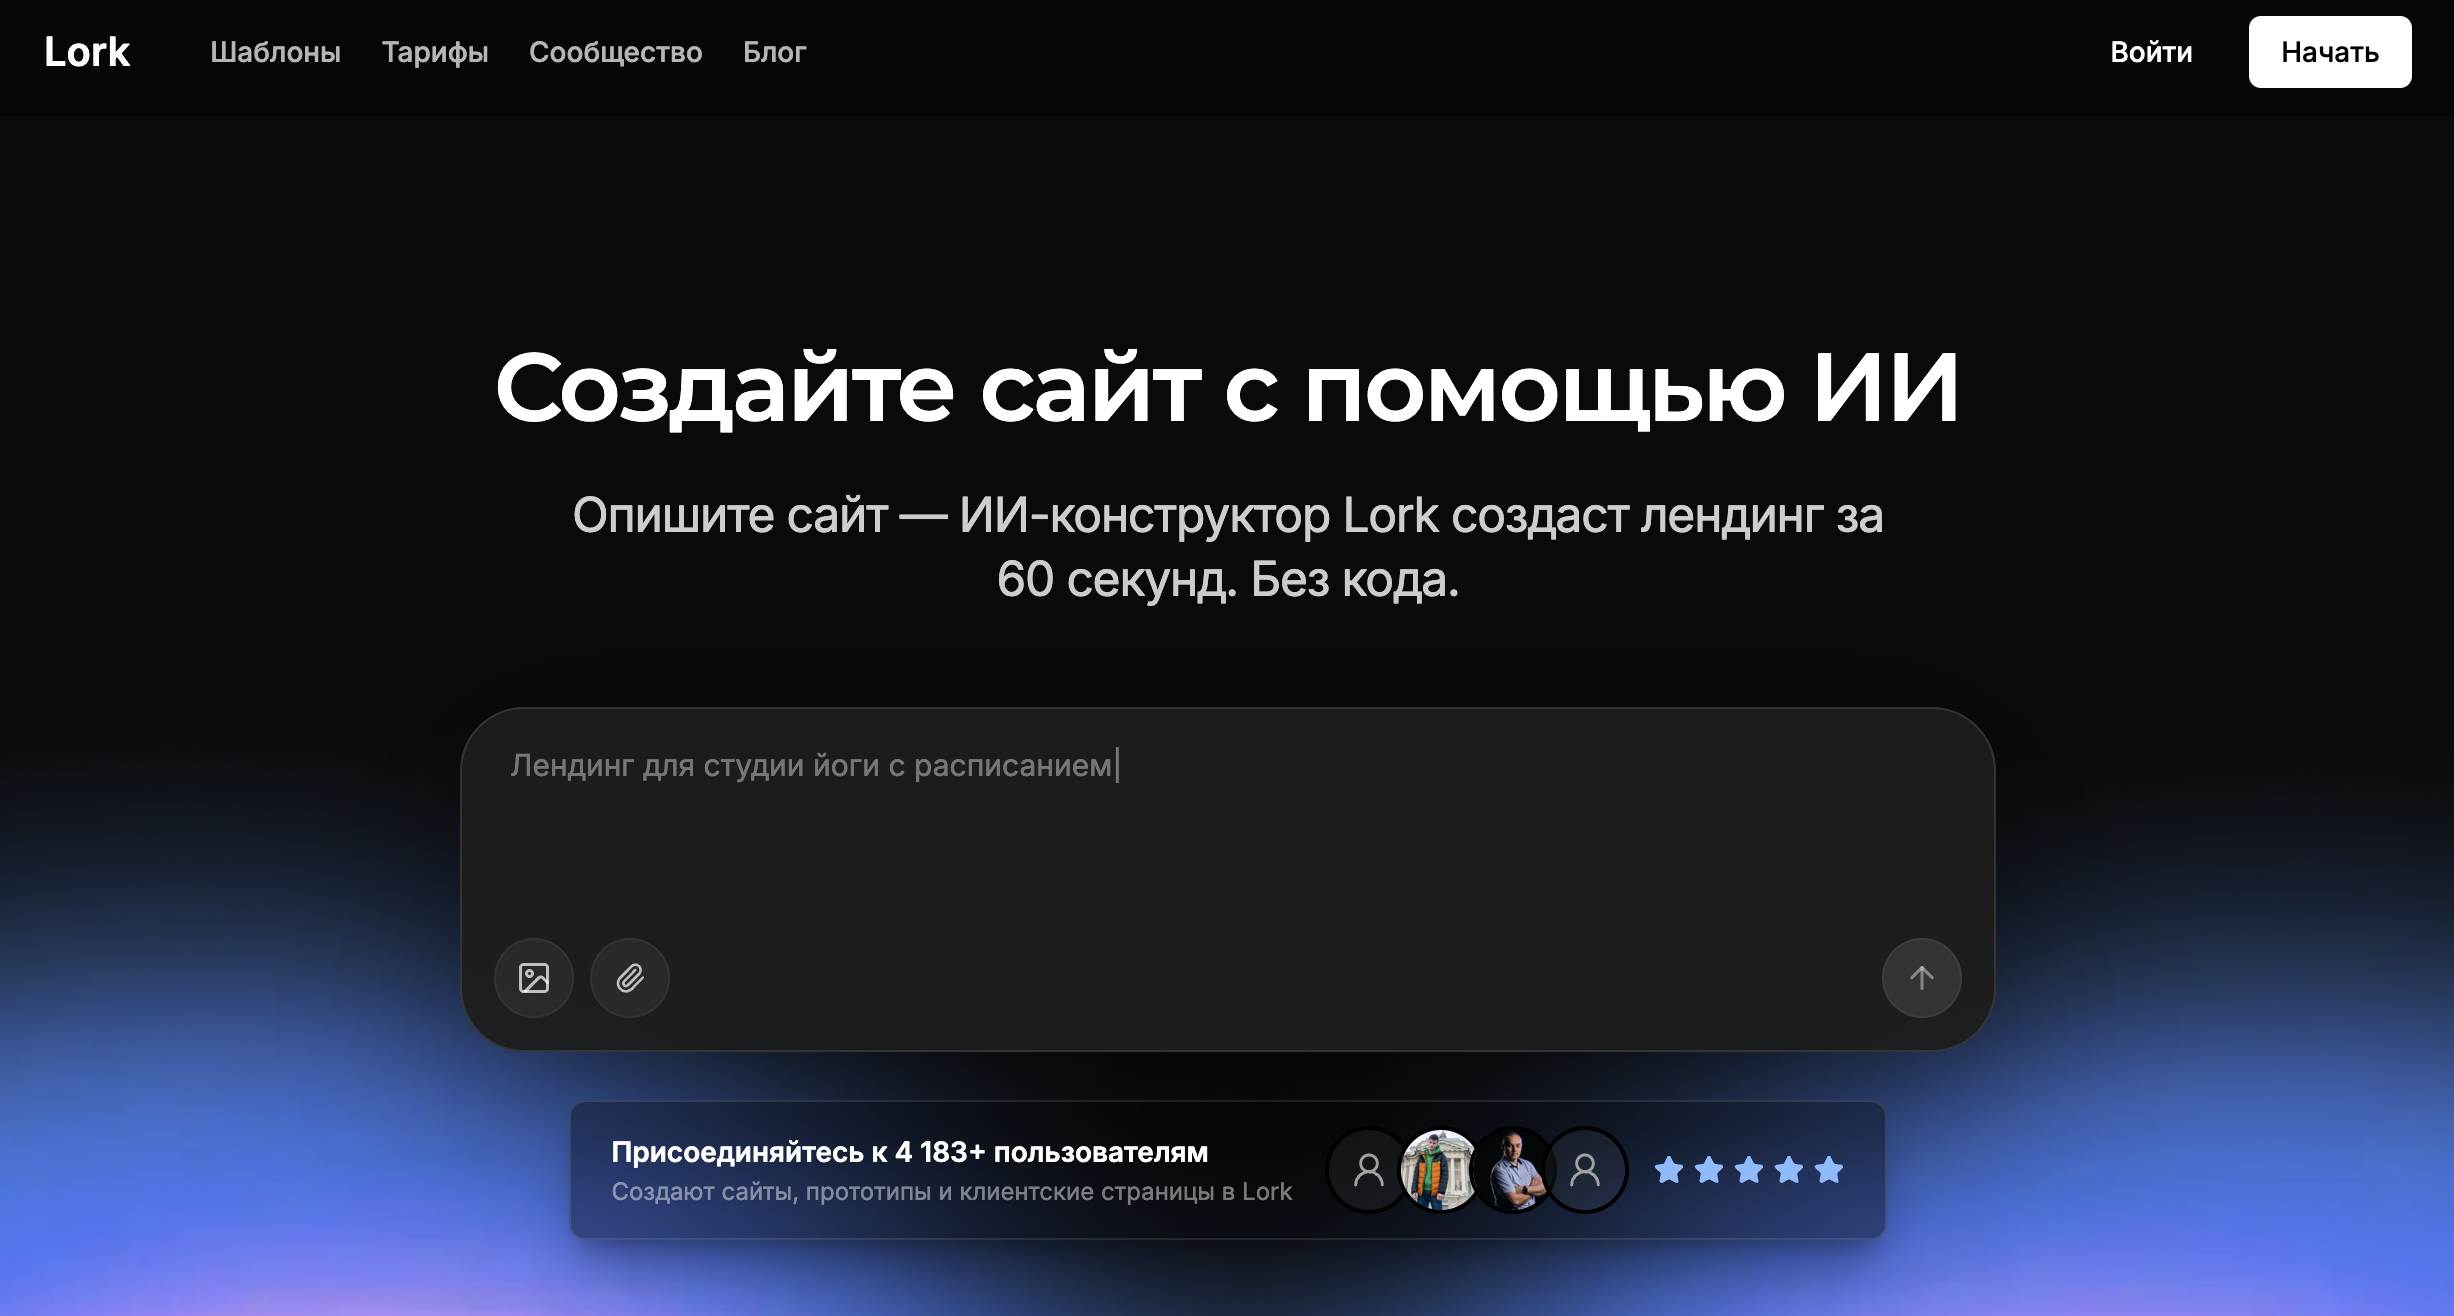Screen dimensions: 2454x1316
Task: Click the five-star rating
Action: tap(1748, 1170)
